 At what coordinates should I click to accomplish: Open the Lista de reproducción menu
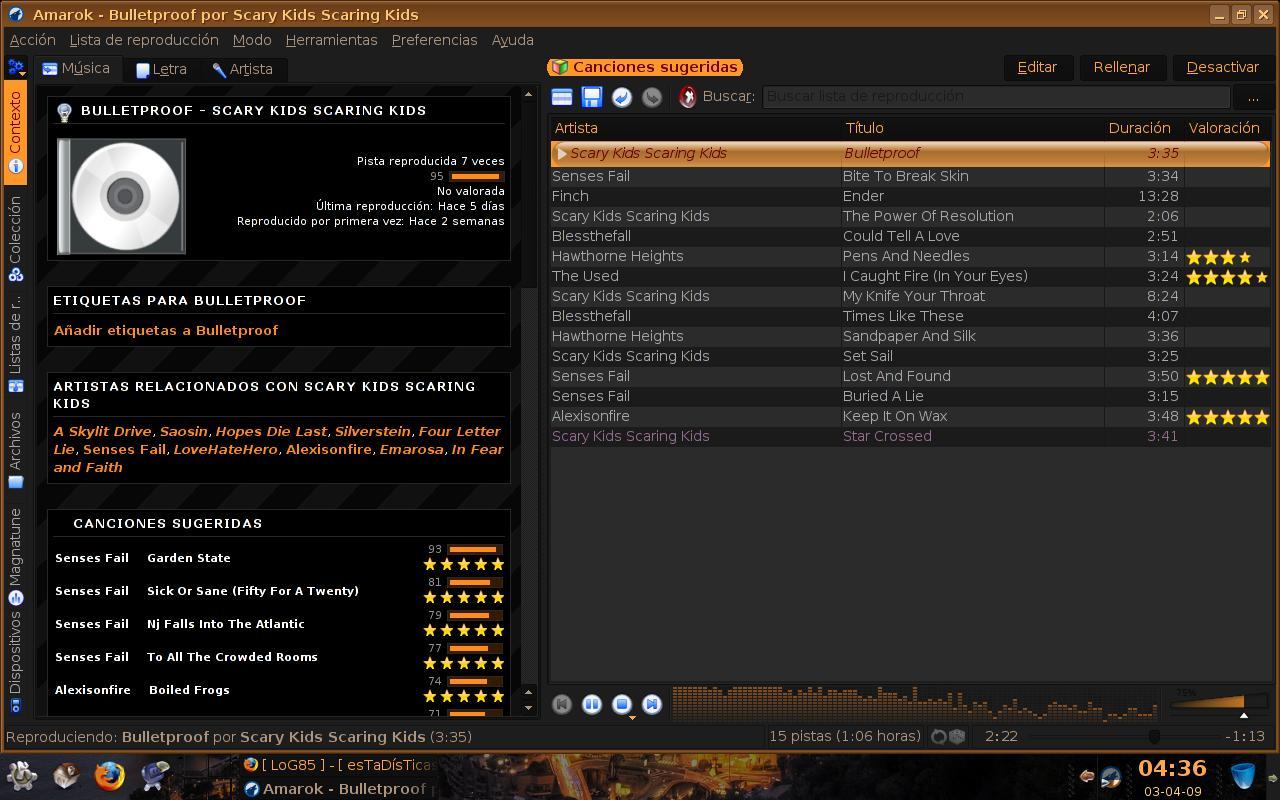click(144, 40)
